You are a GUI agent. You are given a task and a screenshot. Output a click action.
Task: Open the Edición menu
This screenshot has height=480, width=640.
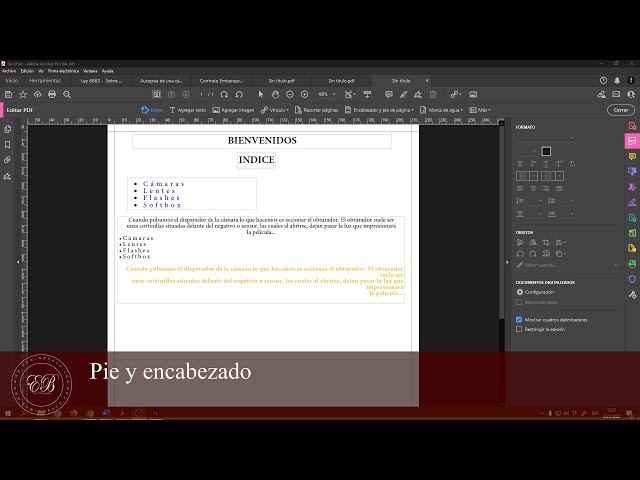coord(27,71)
